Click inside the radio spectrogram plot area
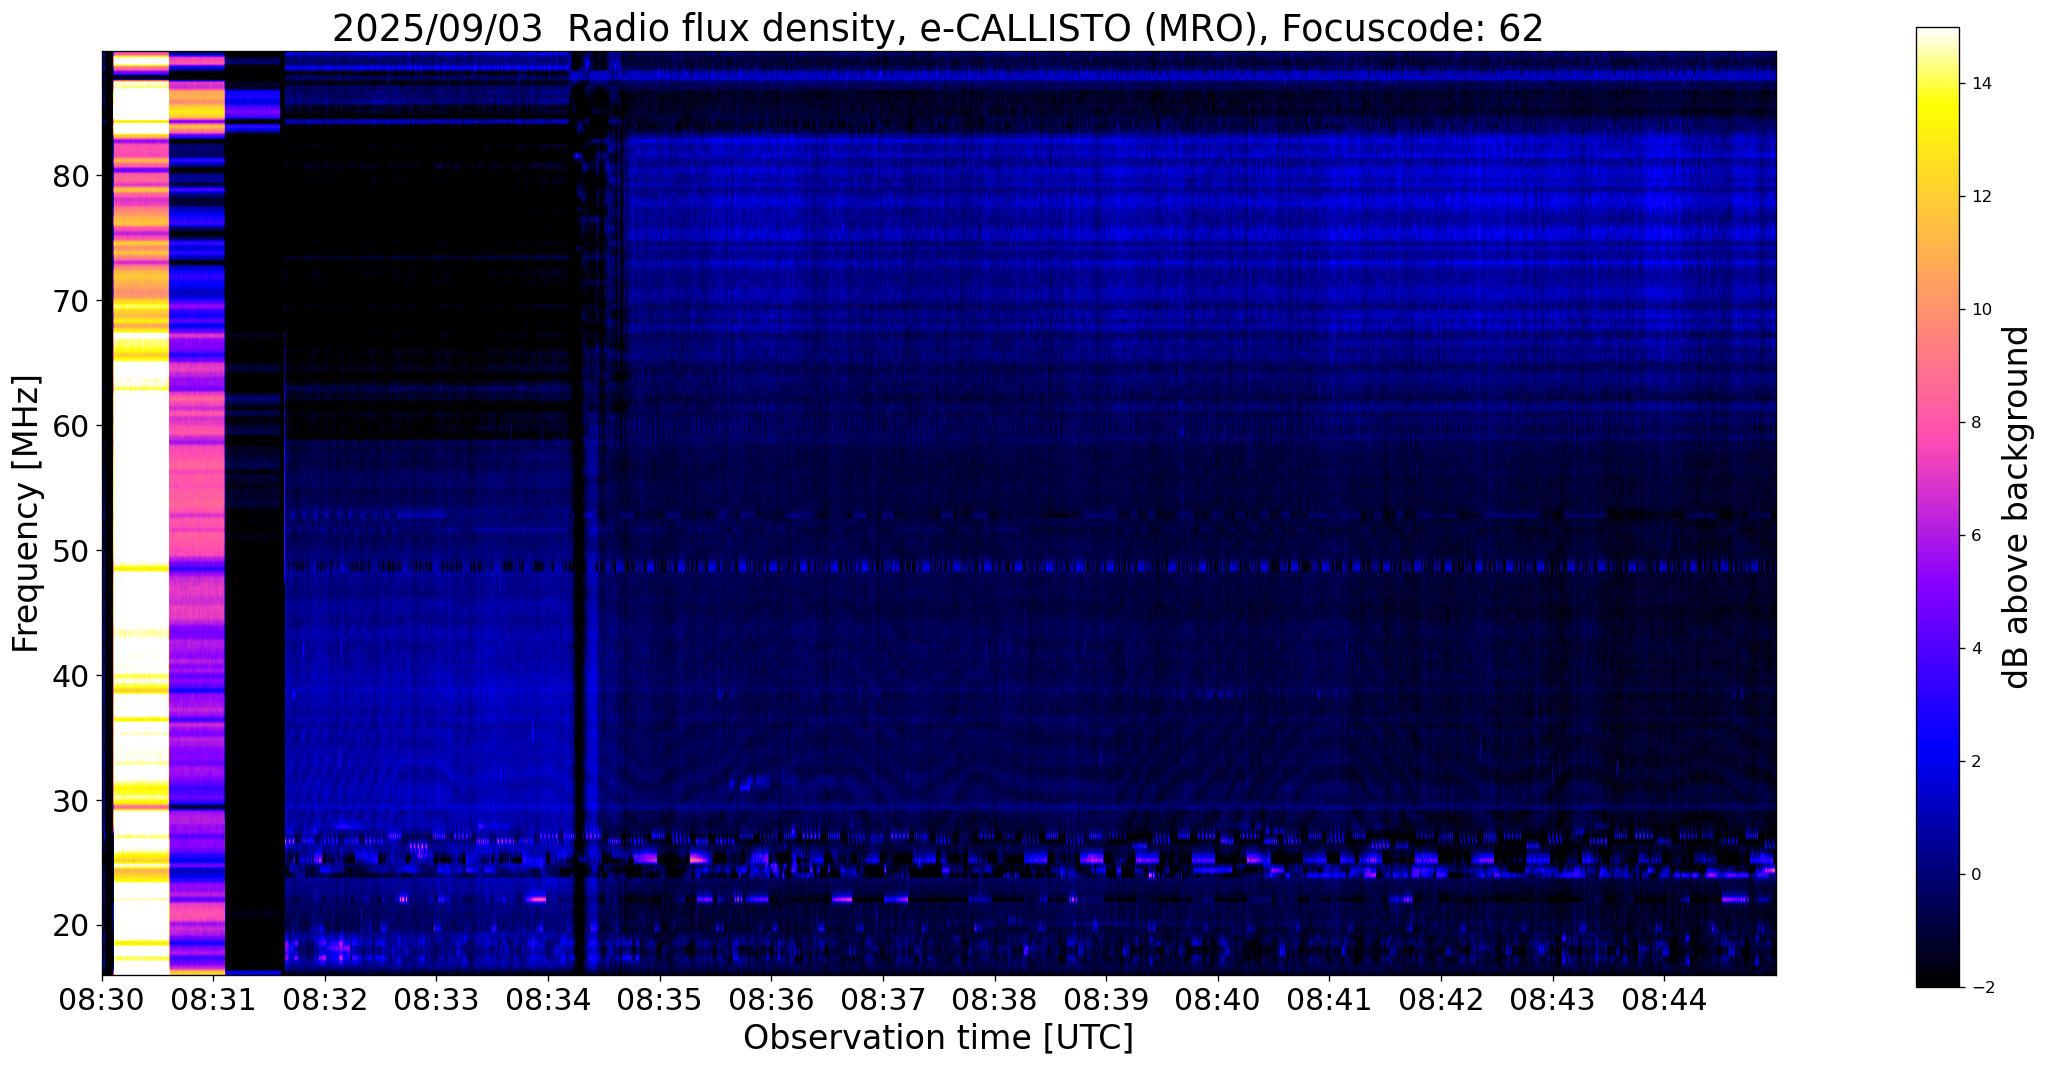This screenshot has width=2047, height=1067. coord(939,513)
